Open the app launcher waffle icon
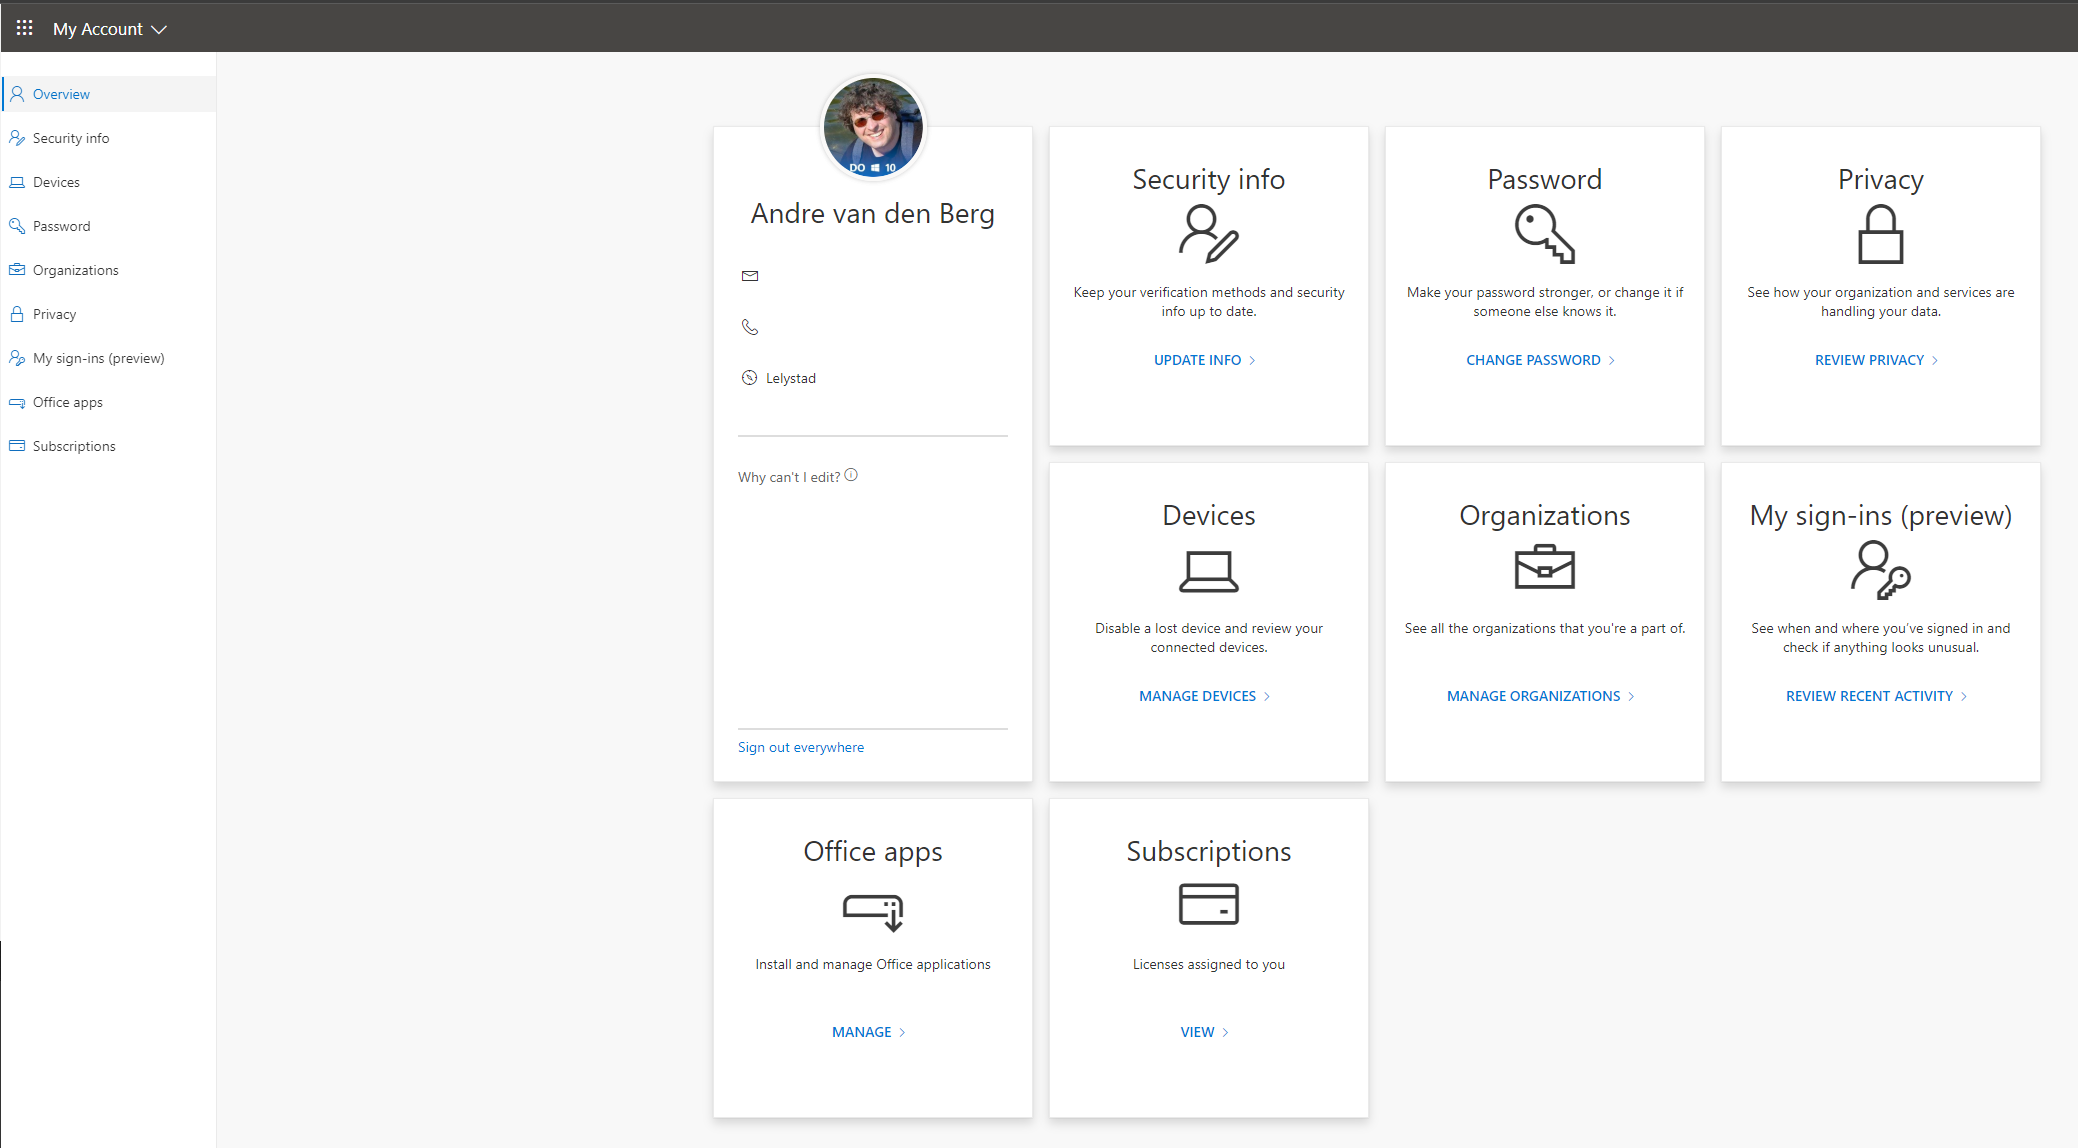This screenshot has height=1148, width=2078. click(25, 28)
